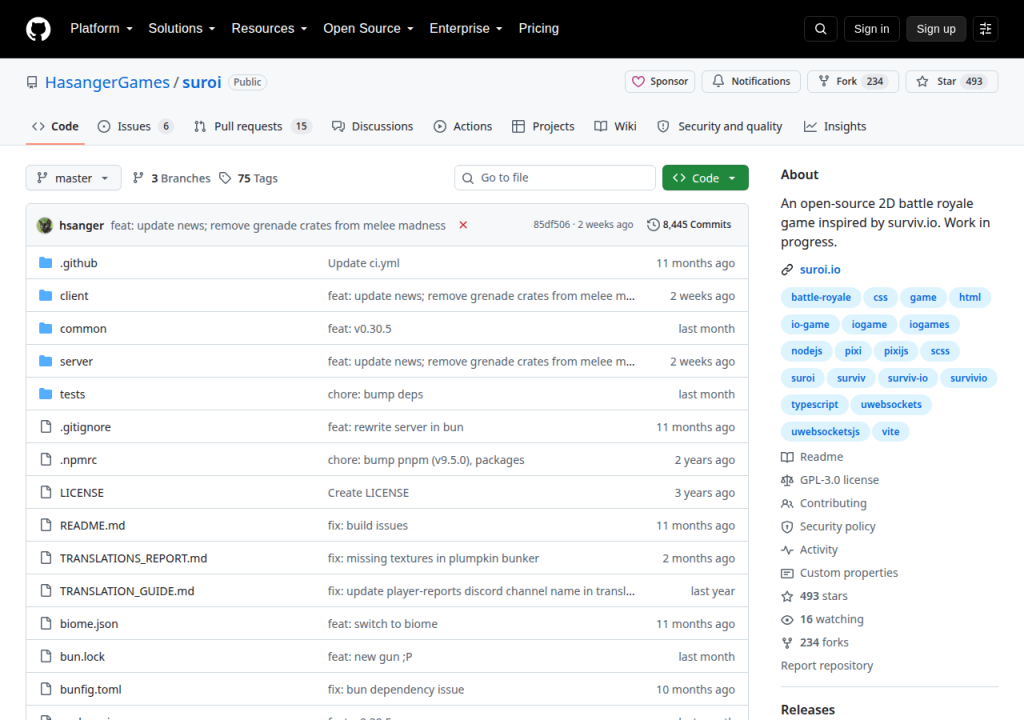Open the 85df506 commit hash link
1024x720 pixels.
(551, 225)
